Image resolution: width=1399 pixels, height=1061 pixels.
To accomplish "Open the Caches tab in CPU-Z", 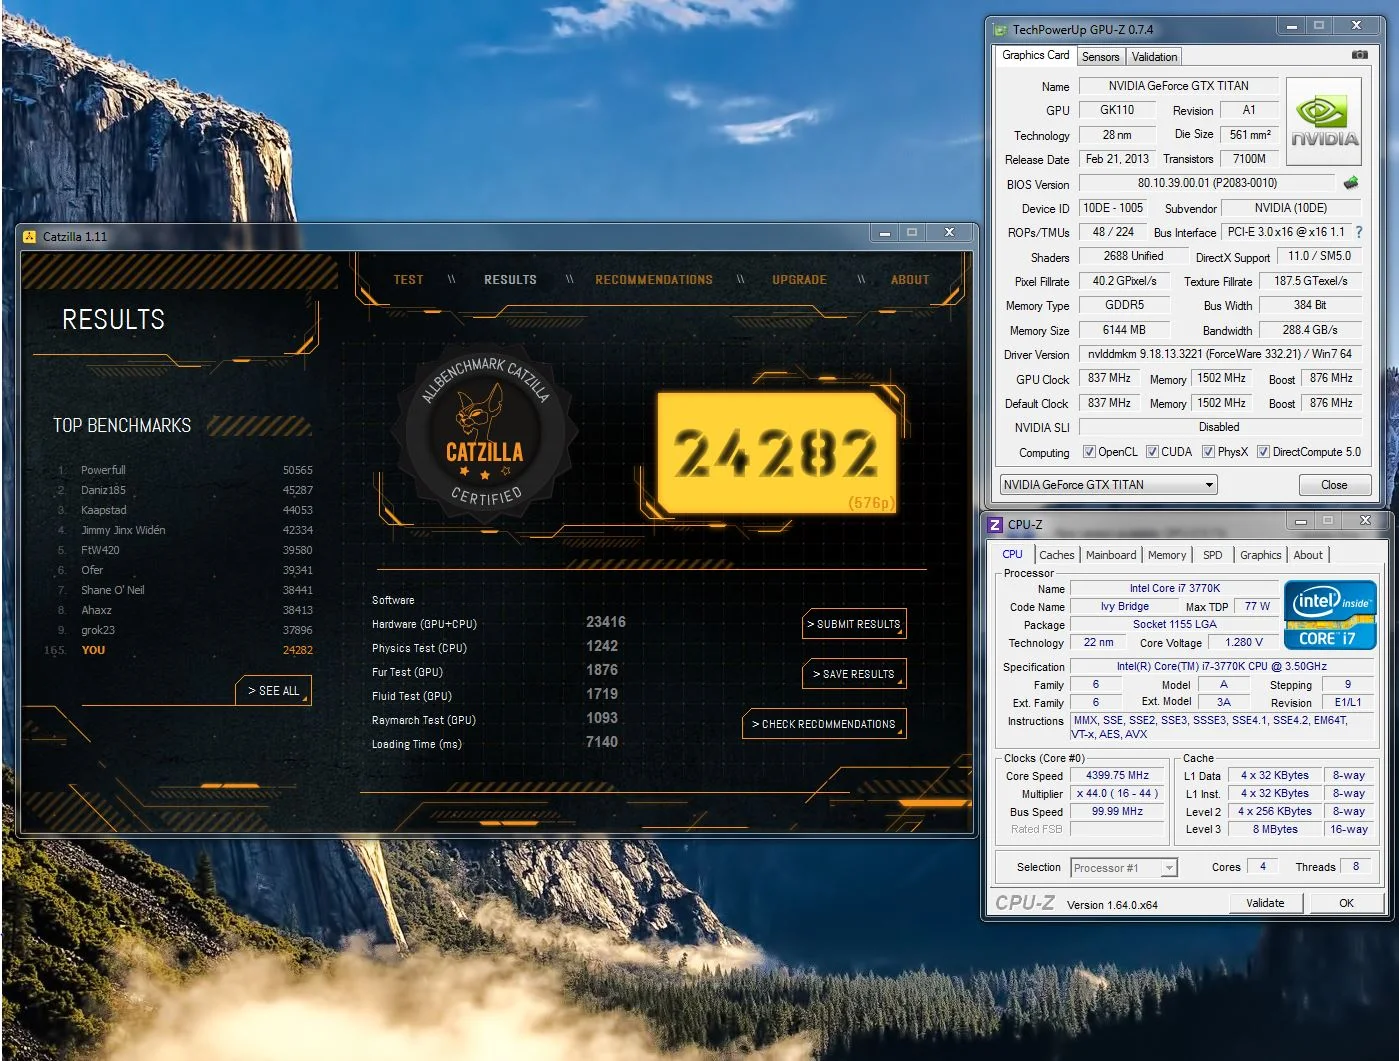I will point(1056,555).
